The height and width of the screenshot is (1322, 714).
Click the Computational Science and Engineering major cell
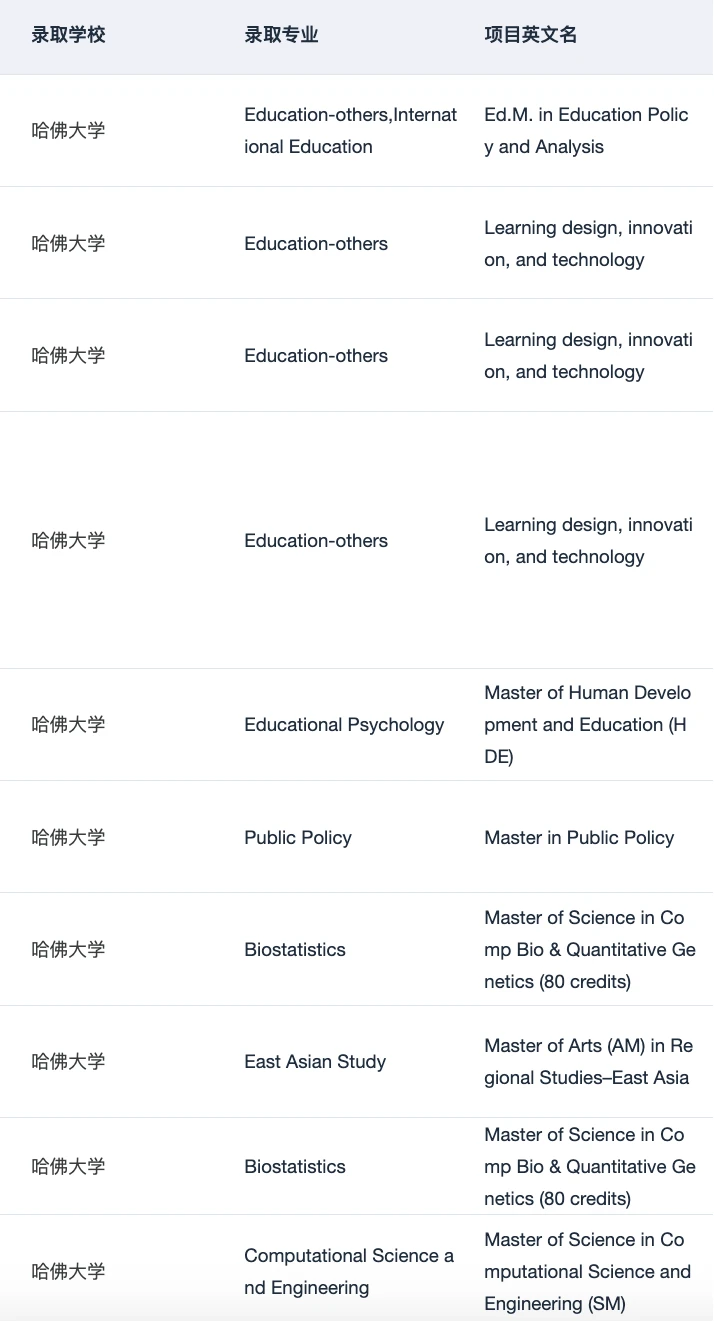pos(349,1272)
